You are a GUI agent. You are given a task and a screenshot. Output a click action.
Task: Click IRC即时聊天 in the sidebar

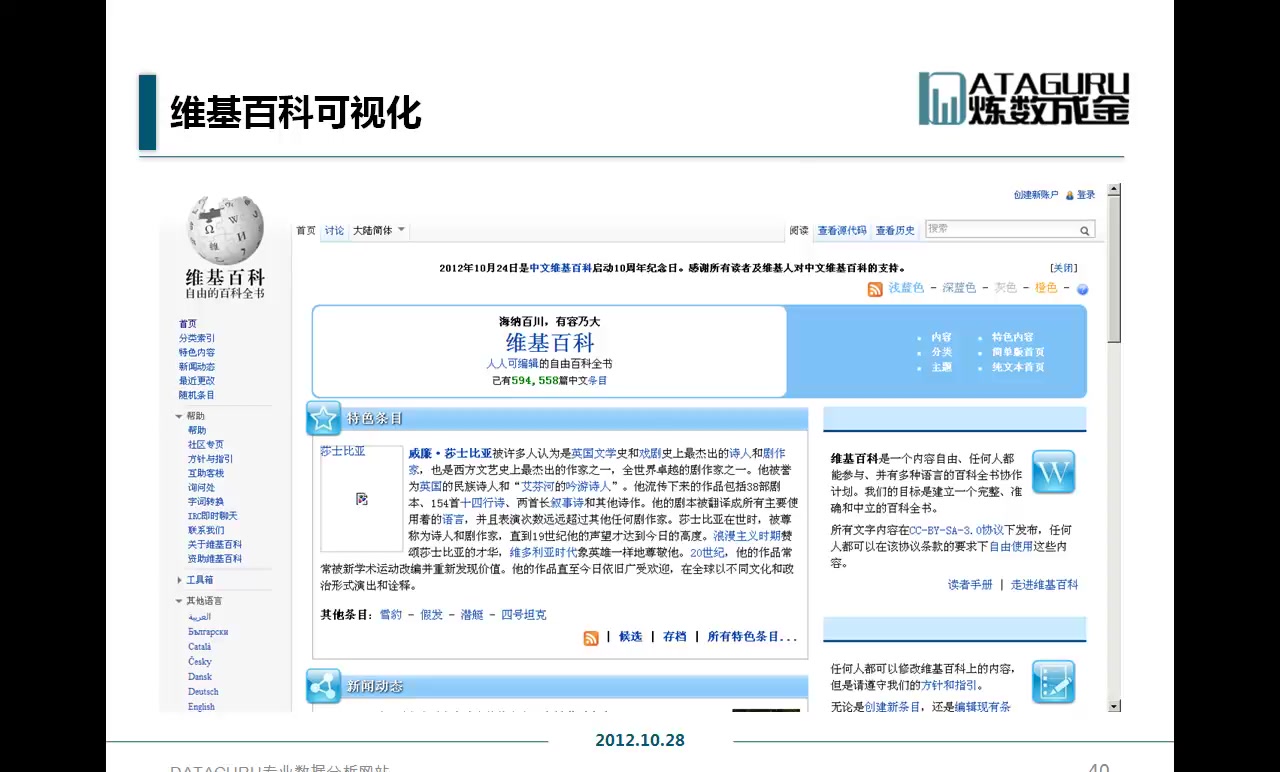pos(213,516)
